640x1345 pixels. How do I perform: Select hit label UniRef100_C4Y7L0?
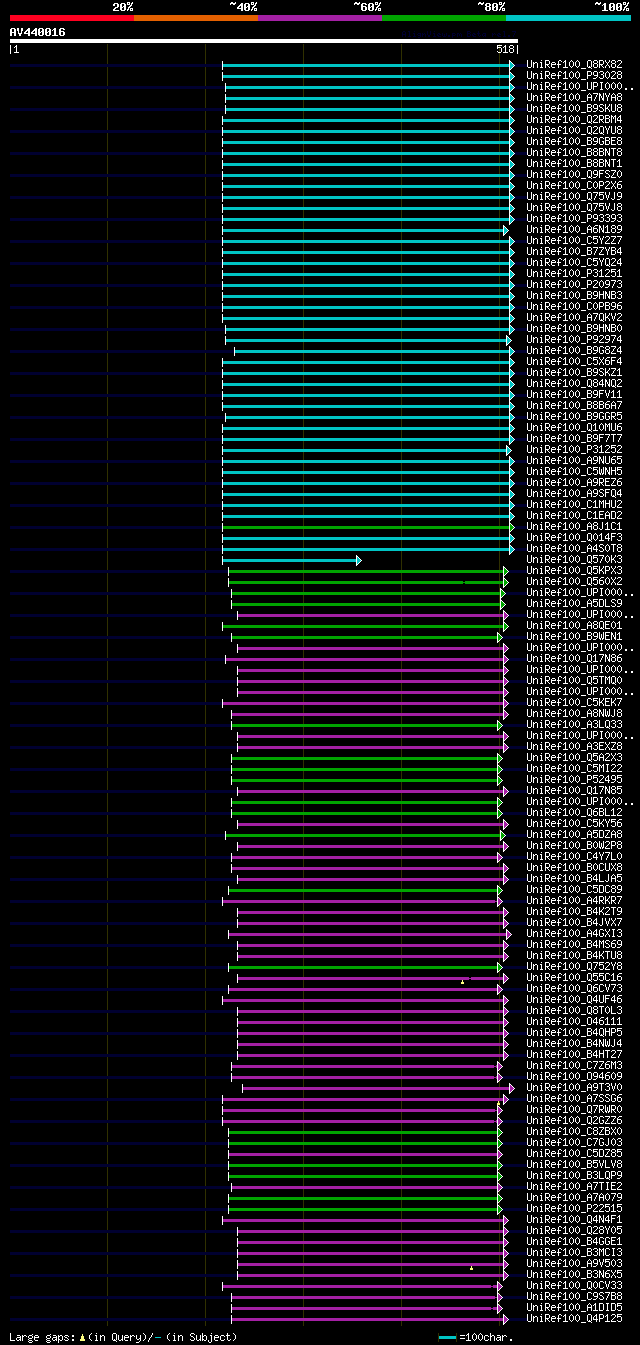pyautogui.click(x=574, y=856)
